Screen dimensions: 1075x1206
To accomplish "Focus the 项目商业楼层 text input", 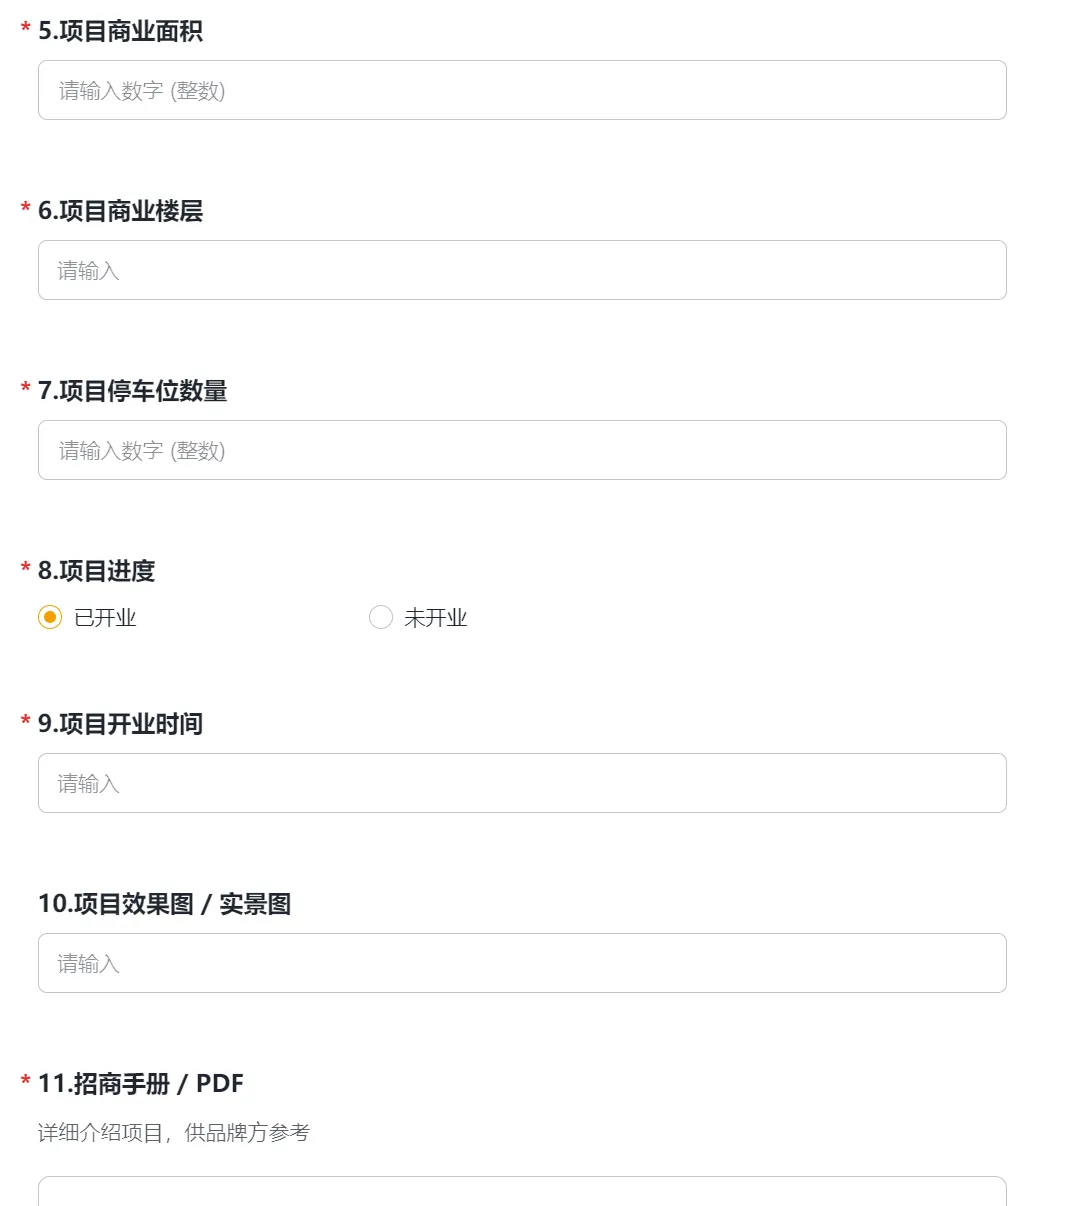I will (522, 270).
